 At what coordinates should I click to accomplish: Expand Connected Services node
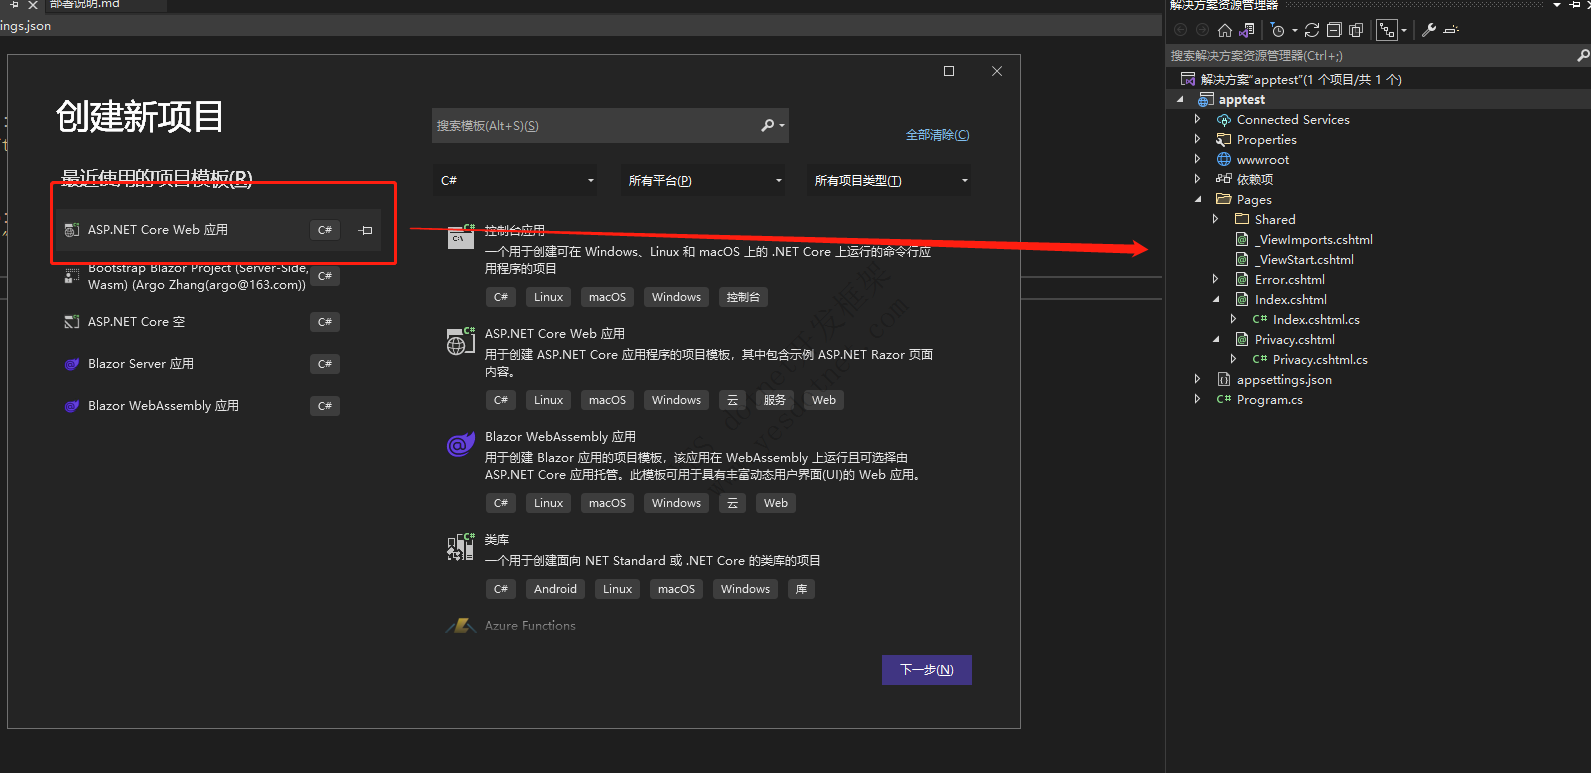click(x=1198, y=119)
